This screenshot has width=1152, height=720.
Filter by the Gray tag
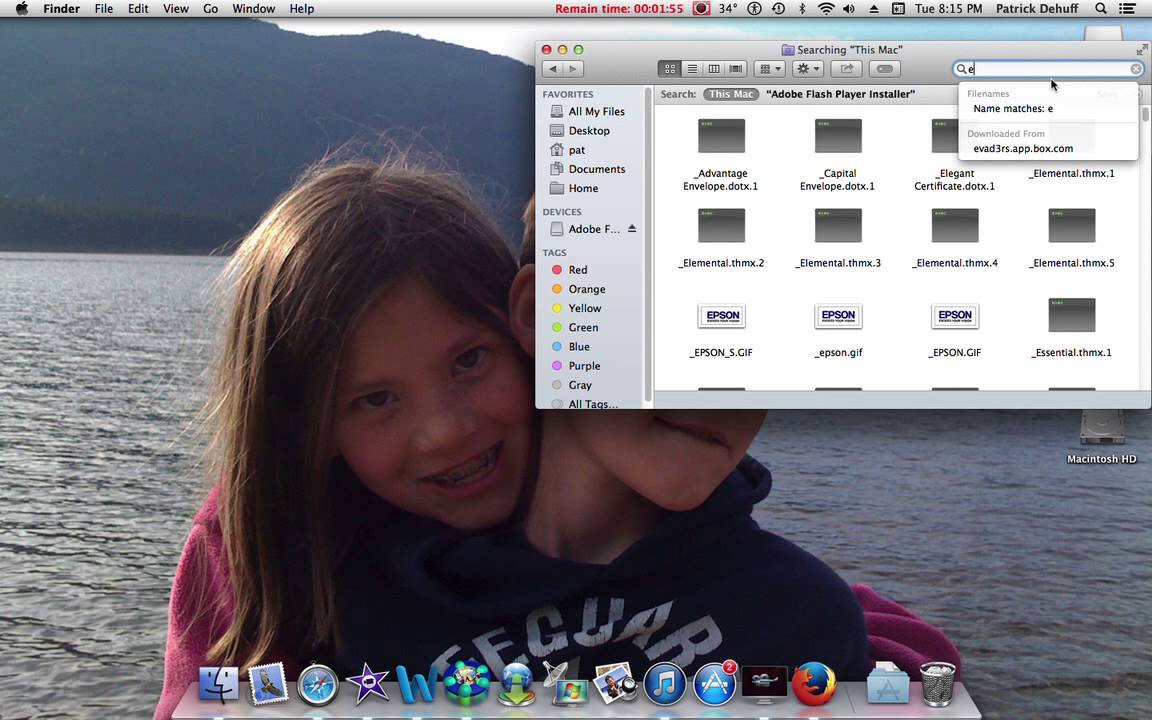click(579, 384)
